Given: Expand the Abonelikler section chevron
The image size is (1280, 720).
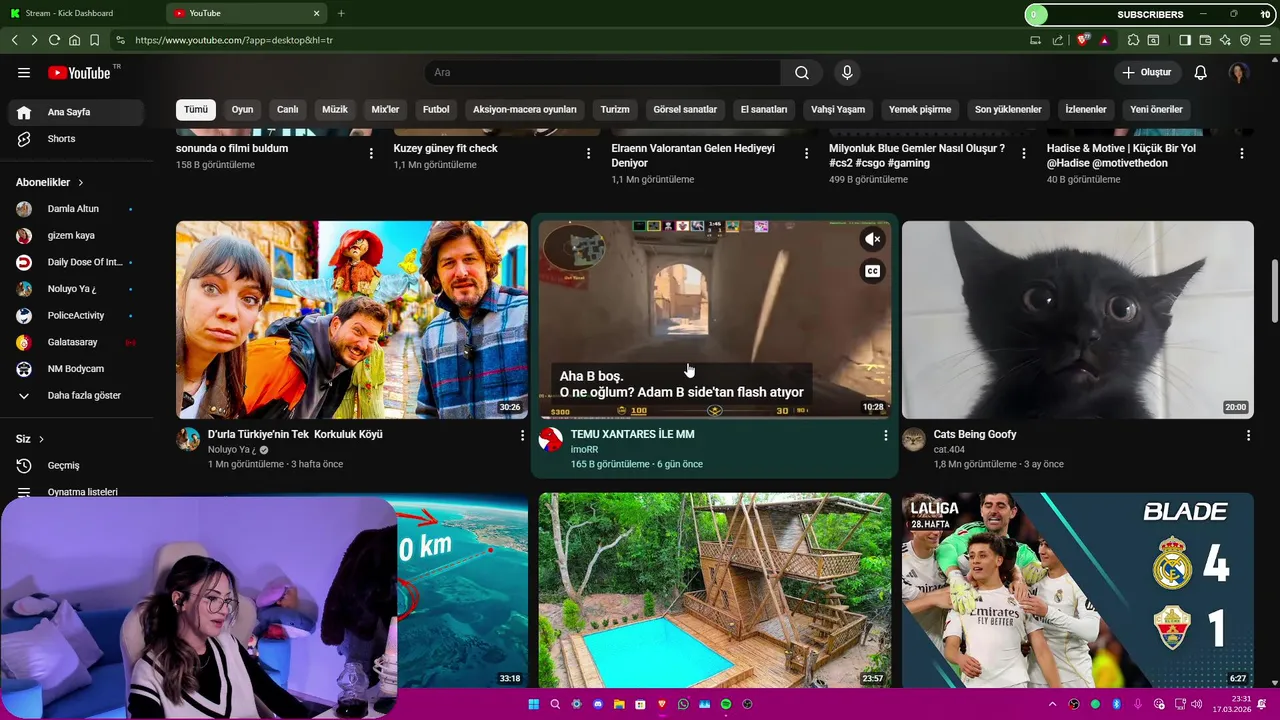Looking at the screenshot, I should (x=80, y=183).
